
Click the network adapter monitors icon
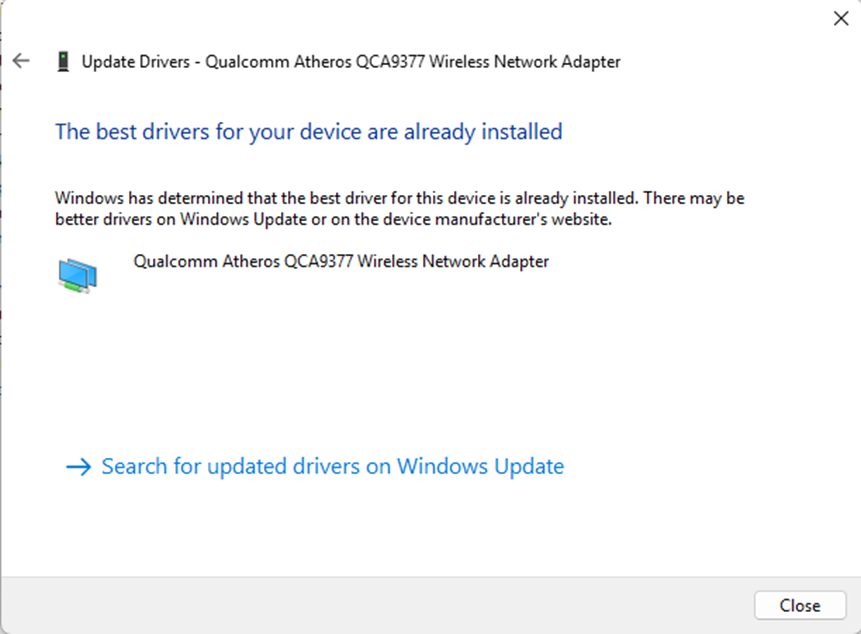pyautogui.click(x=77, y=274)
